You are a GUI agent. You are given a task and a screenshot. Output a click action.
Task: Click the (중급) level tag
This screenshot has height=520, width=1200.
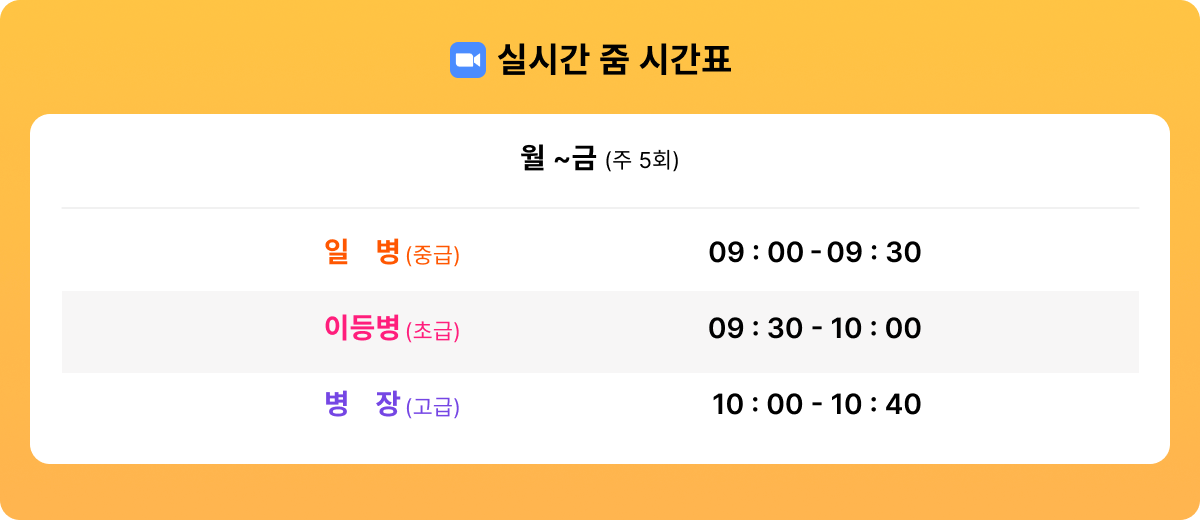(x=433, y=255)
